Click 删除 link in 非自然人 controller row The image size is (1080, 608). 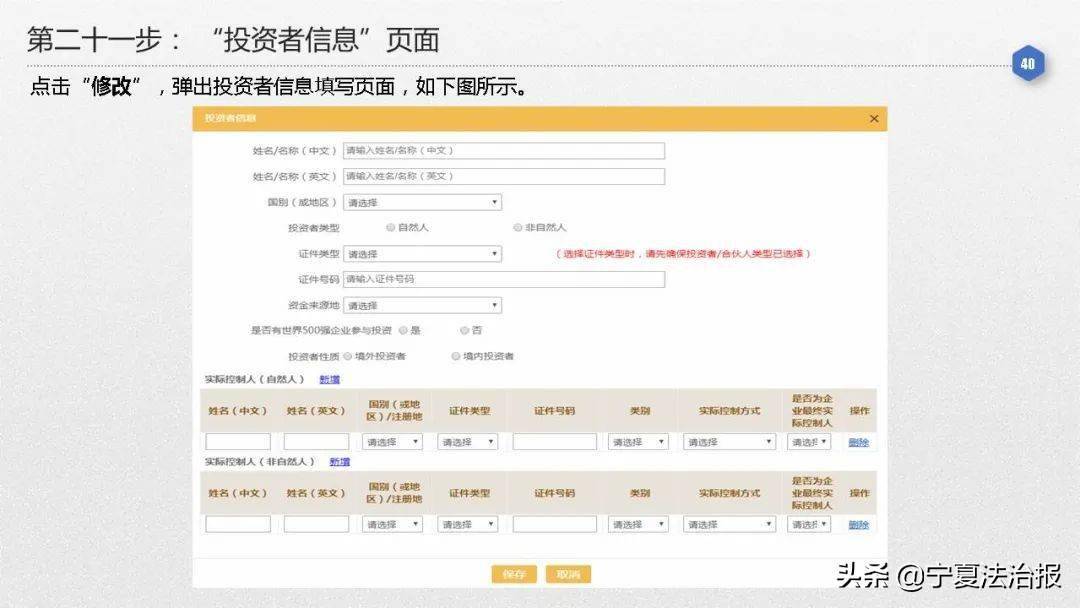(x=858, y=525)
